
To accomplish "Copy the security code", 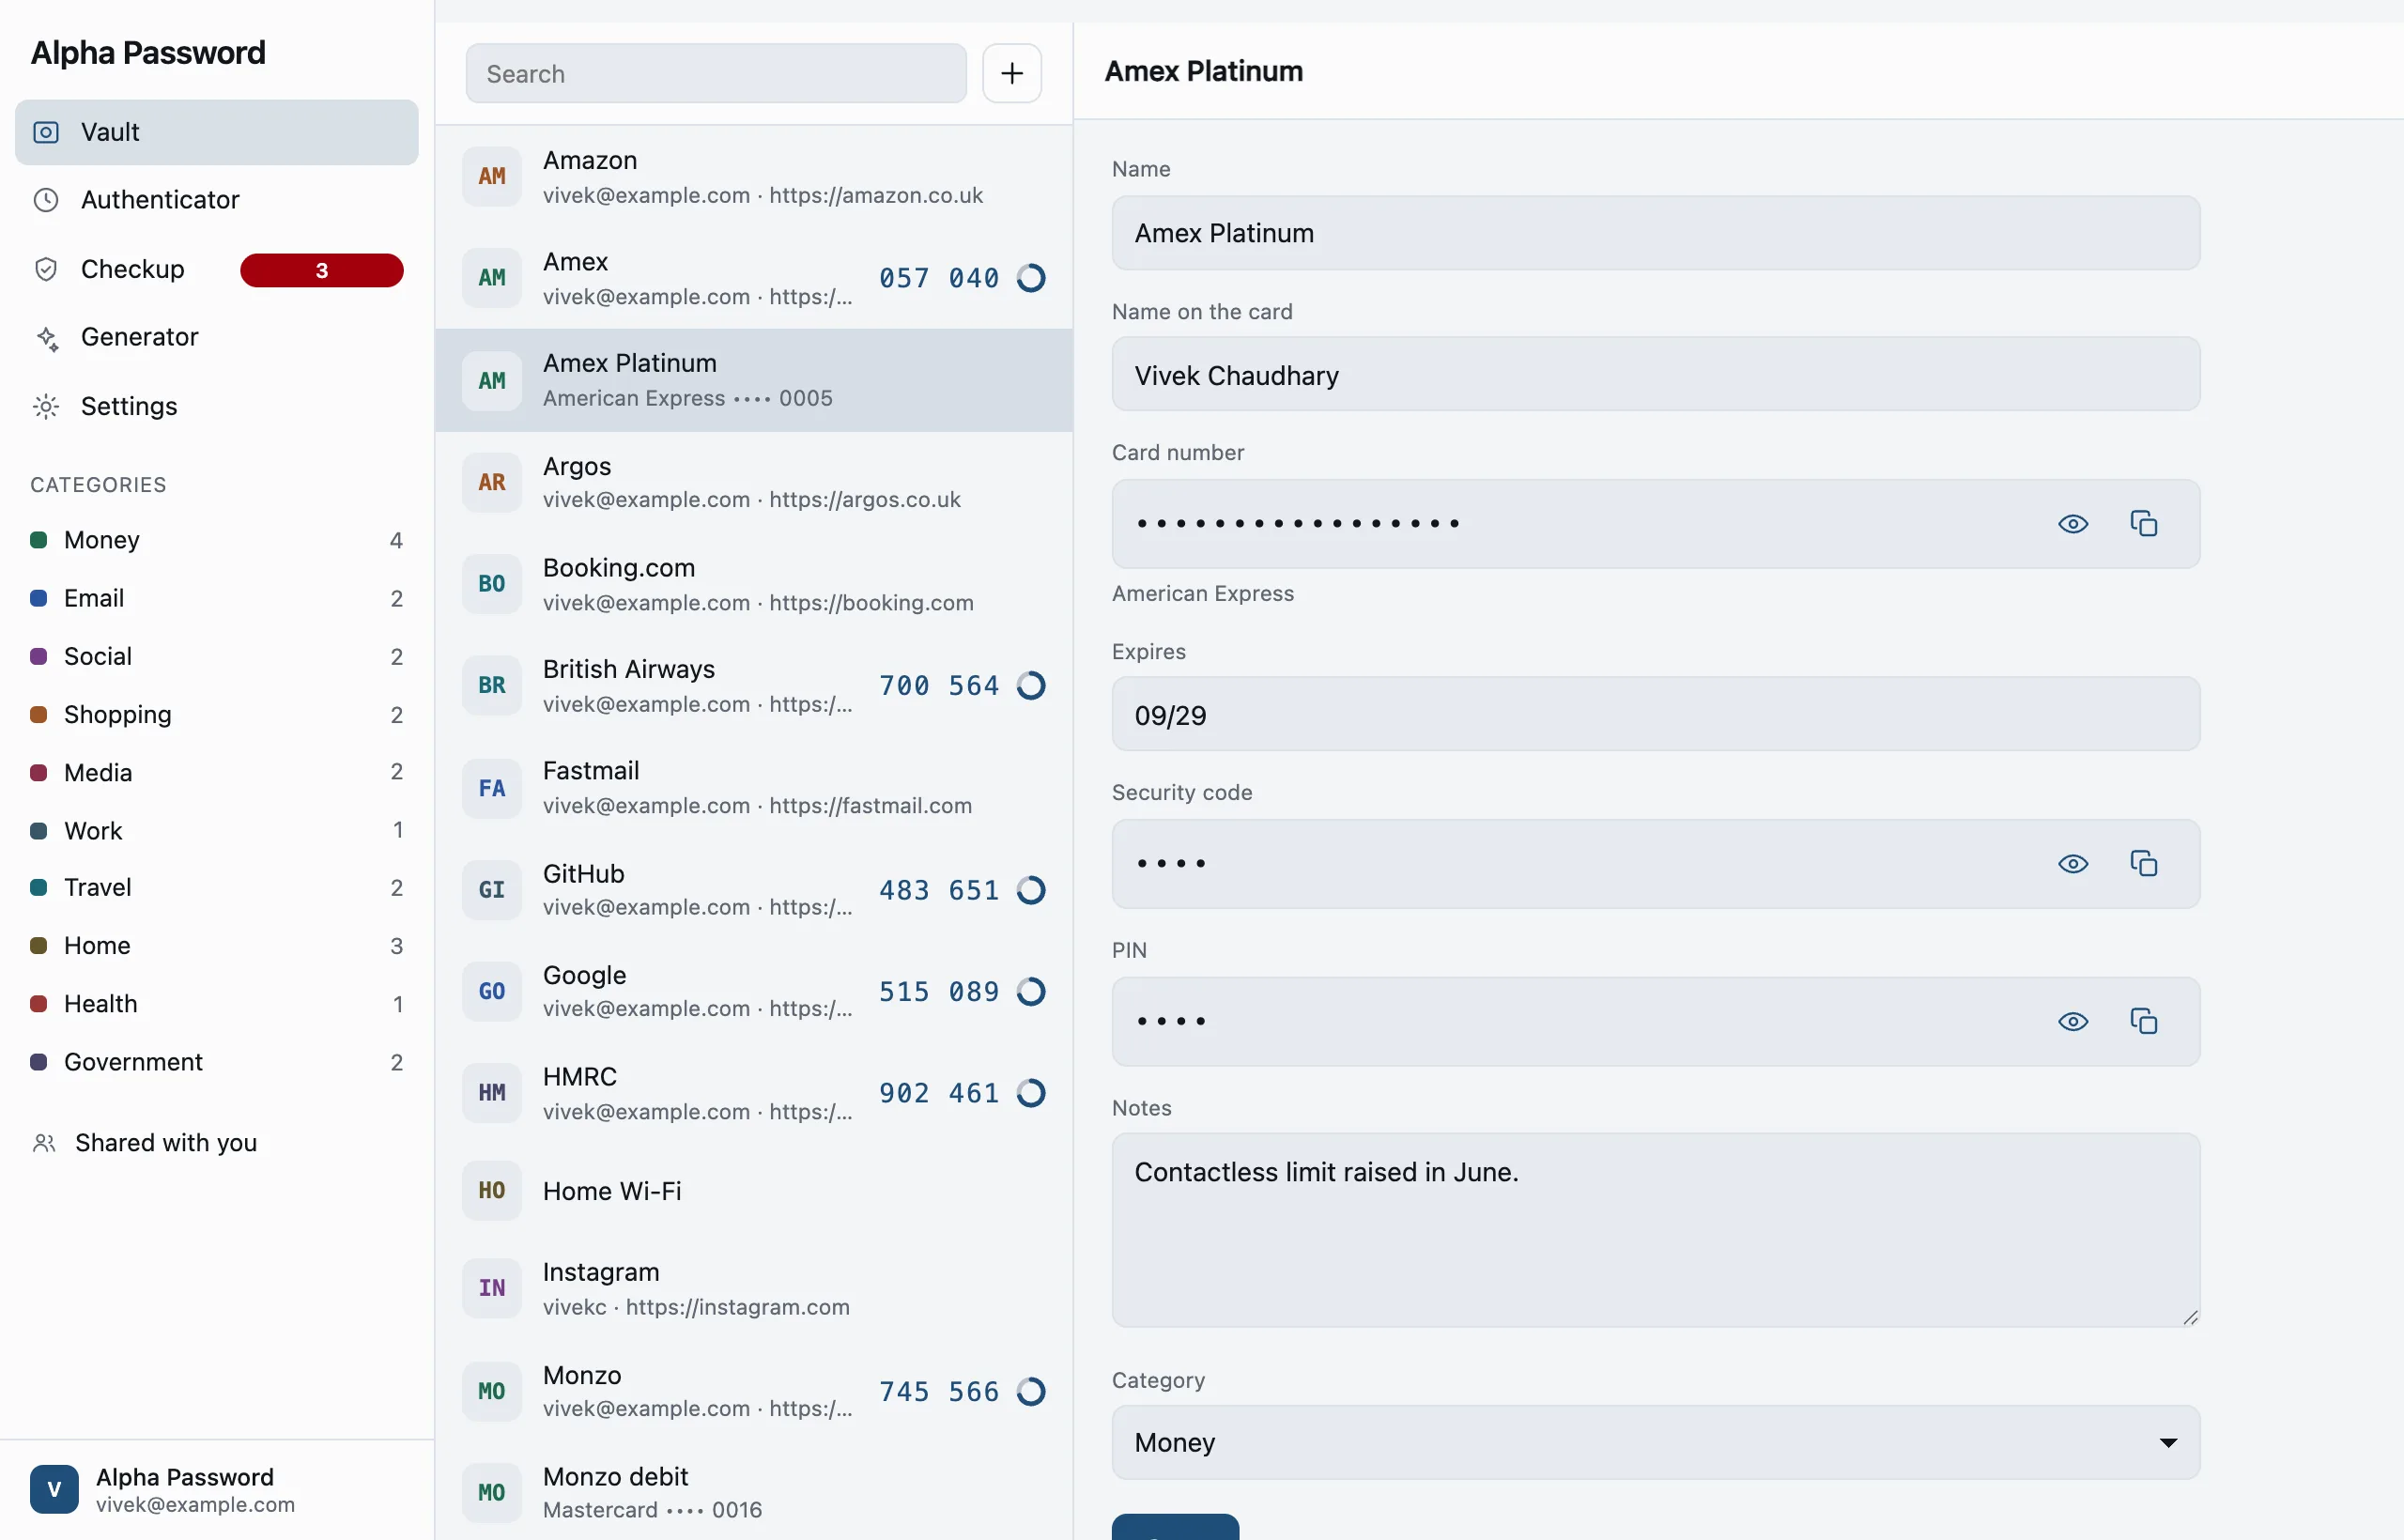I will [2144, 863].
